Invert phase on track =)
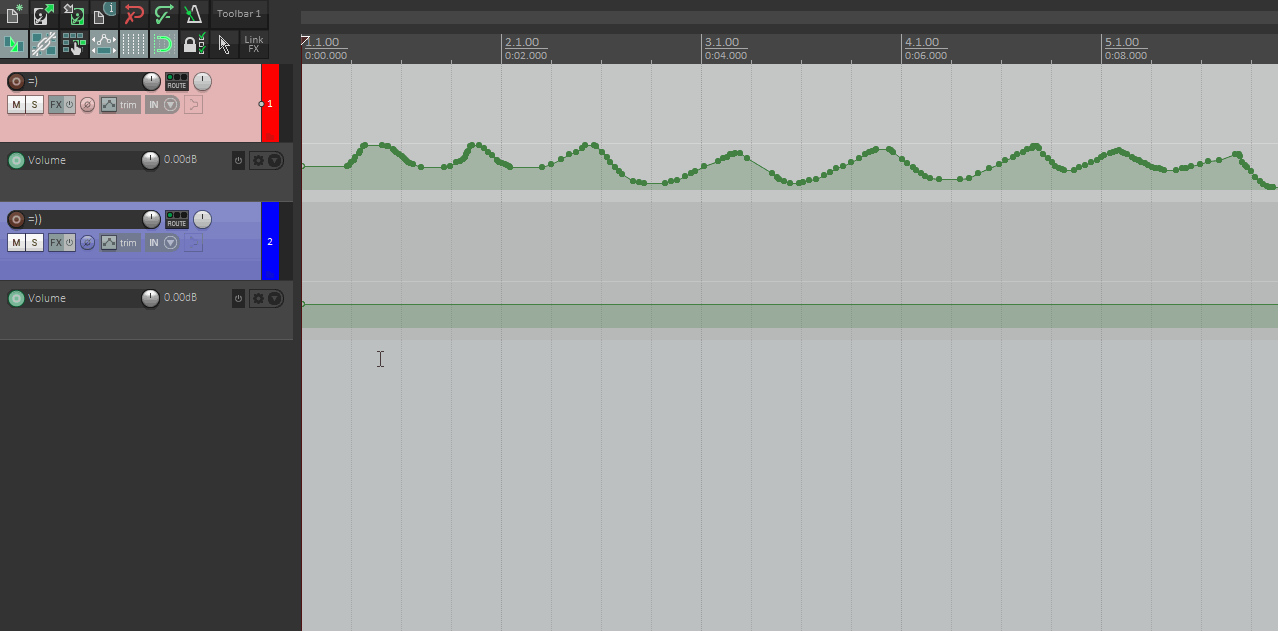 (88, 105)
